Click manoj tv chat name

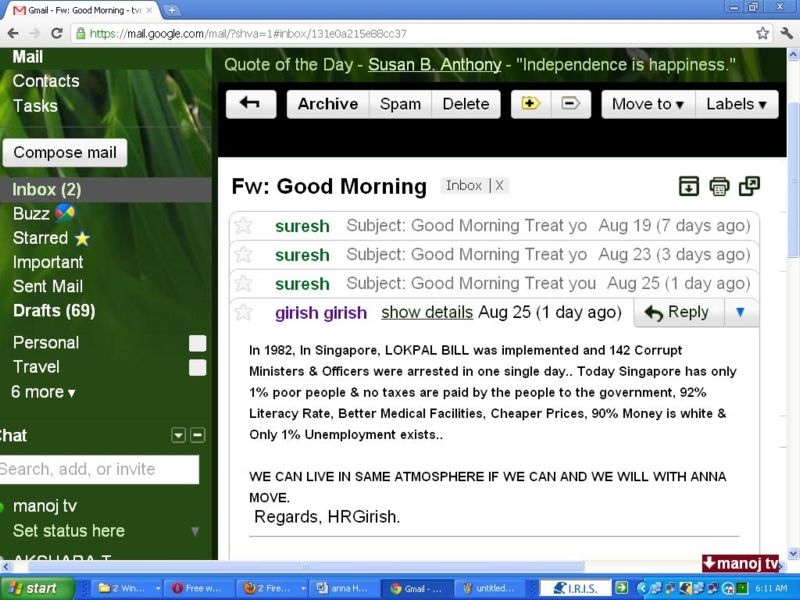coord(45,506)
